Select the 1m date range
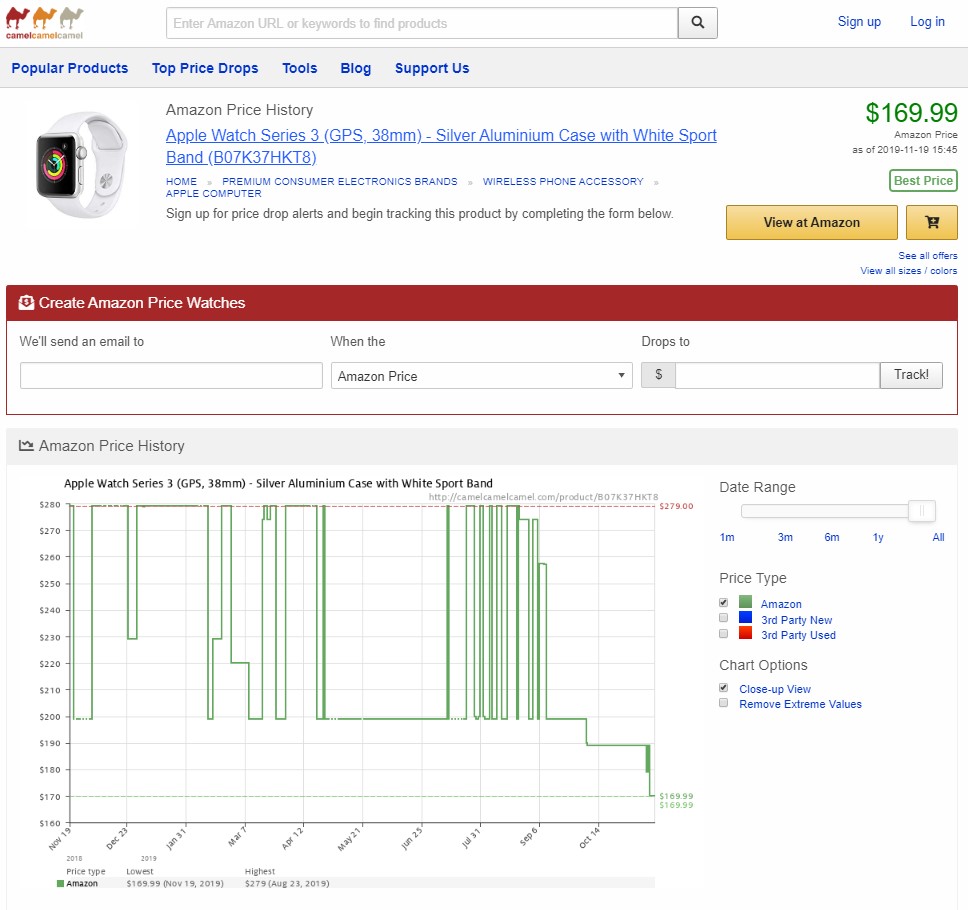Viewport: 968px width, 910px height. pyautogui.click(x=727, y=537)
